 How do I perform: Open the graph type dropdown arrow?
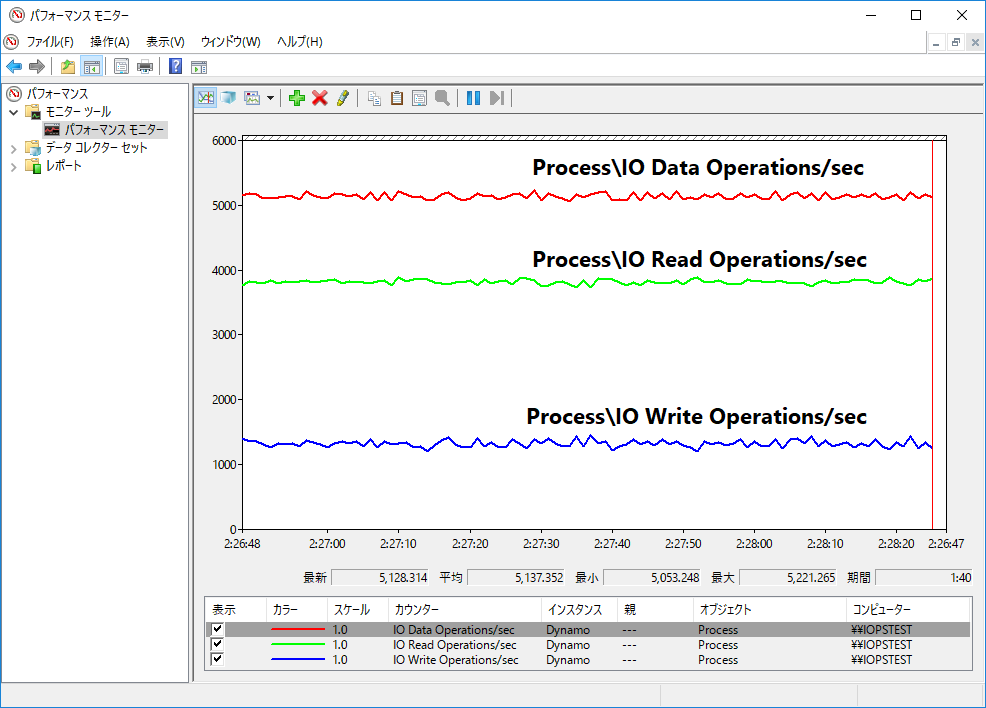click(x=270, y=98)
